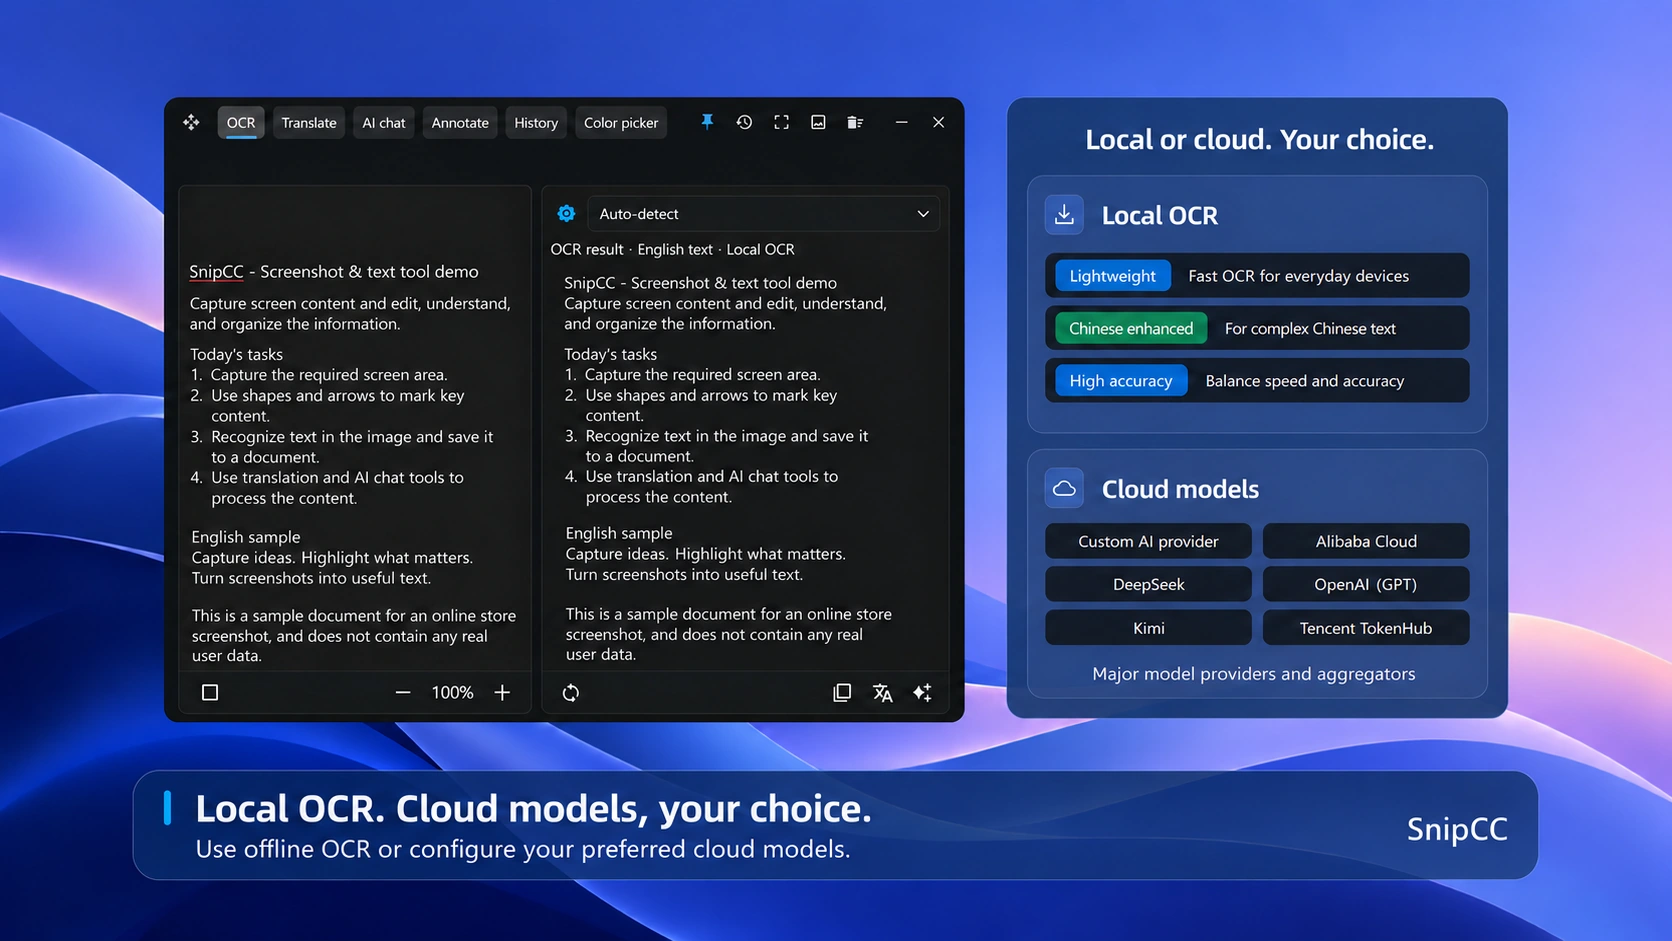Click the clear list trash icon

855,122
